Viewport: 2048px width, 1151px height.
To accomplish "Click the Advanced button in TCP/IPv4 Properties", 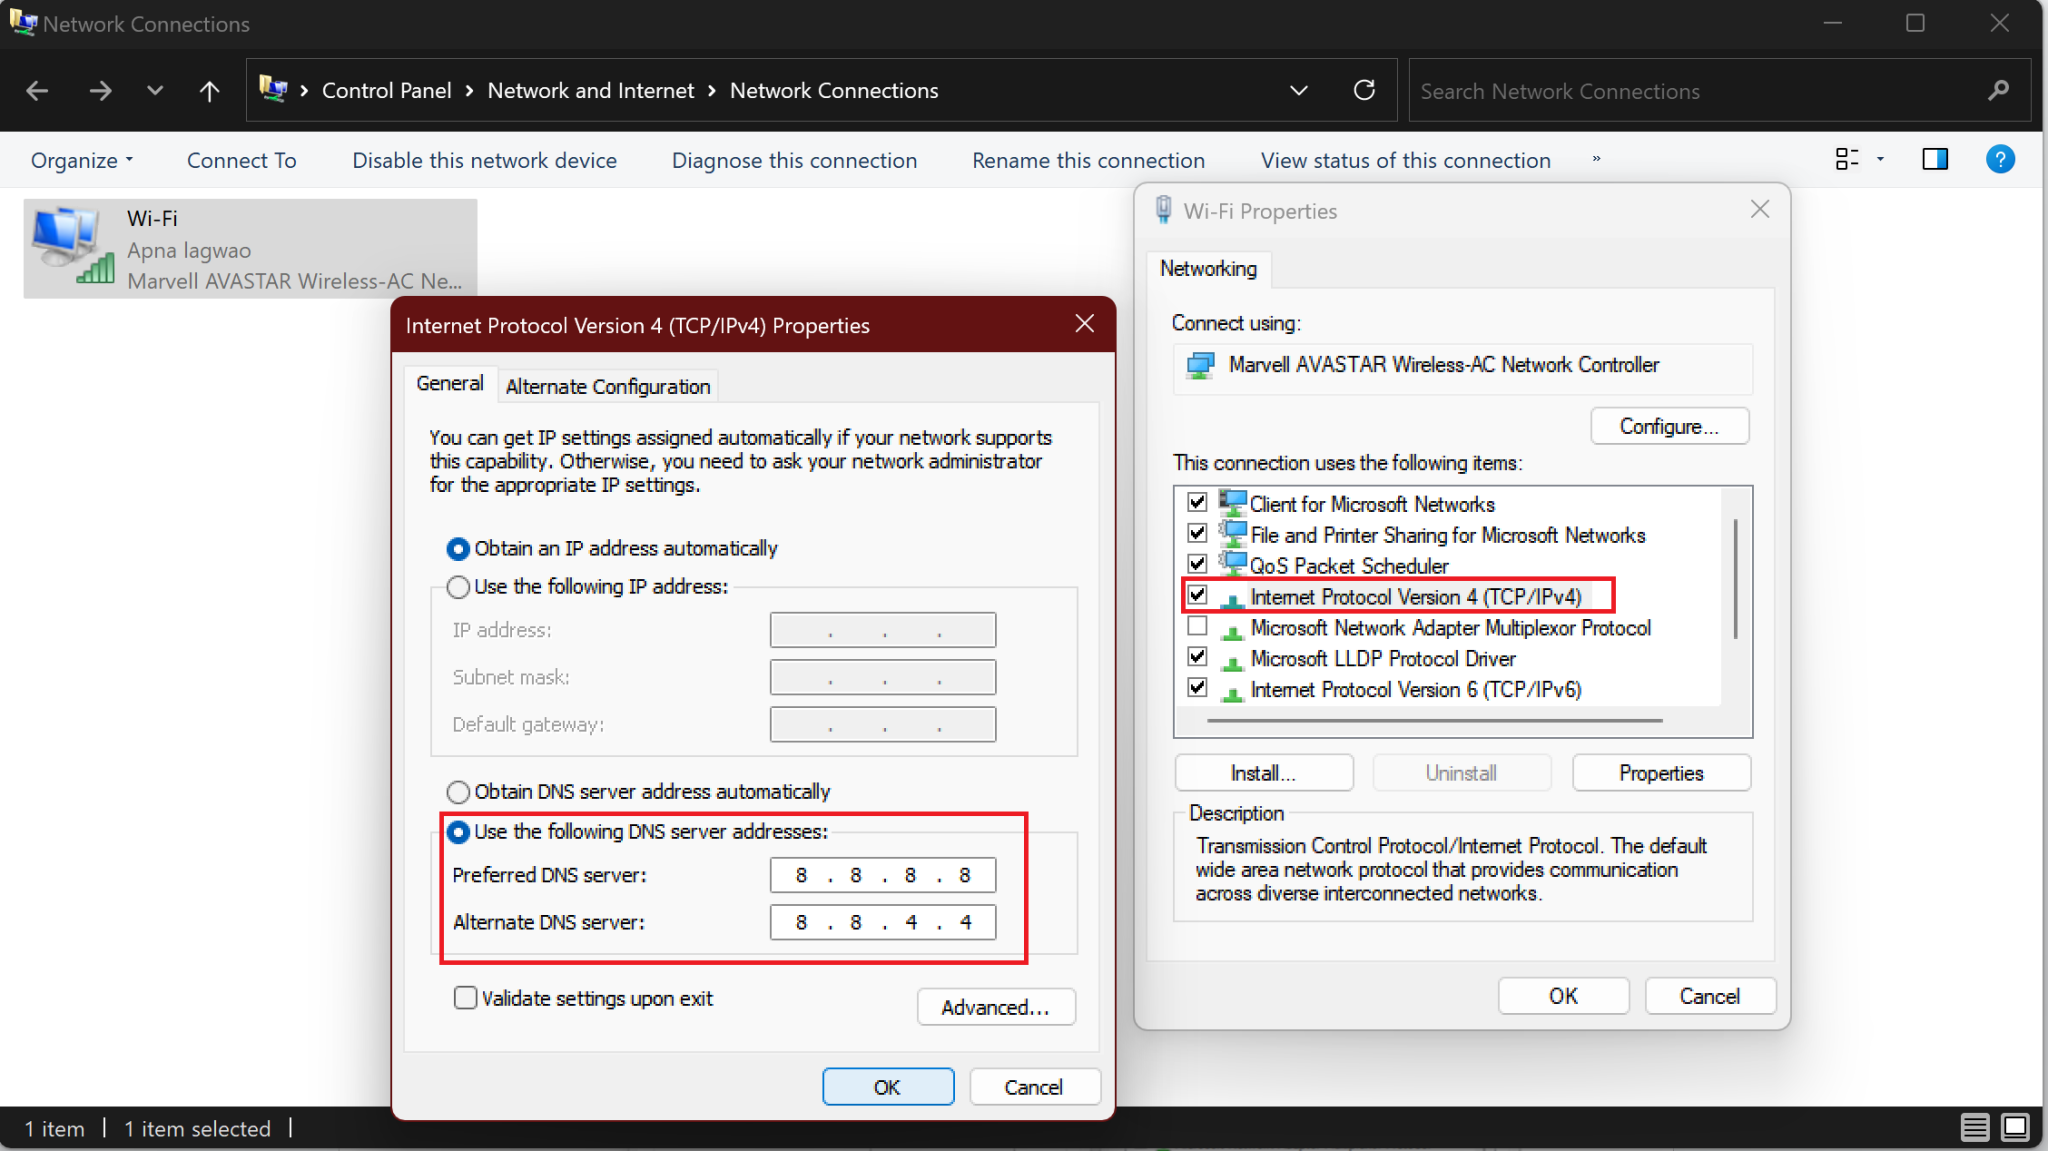I will [x=992, y=1006].
